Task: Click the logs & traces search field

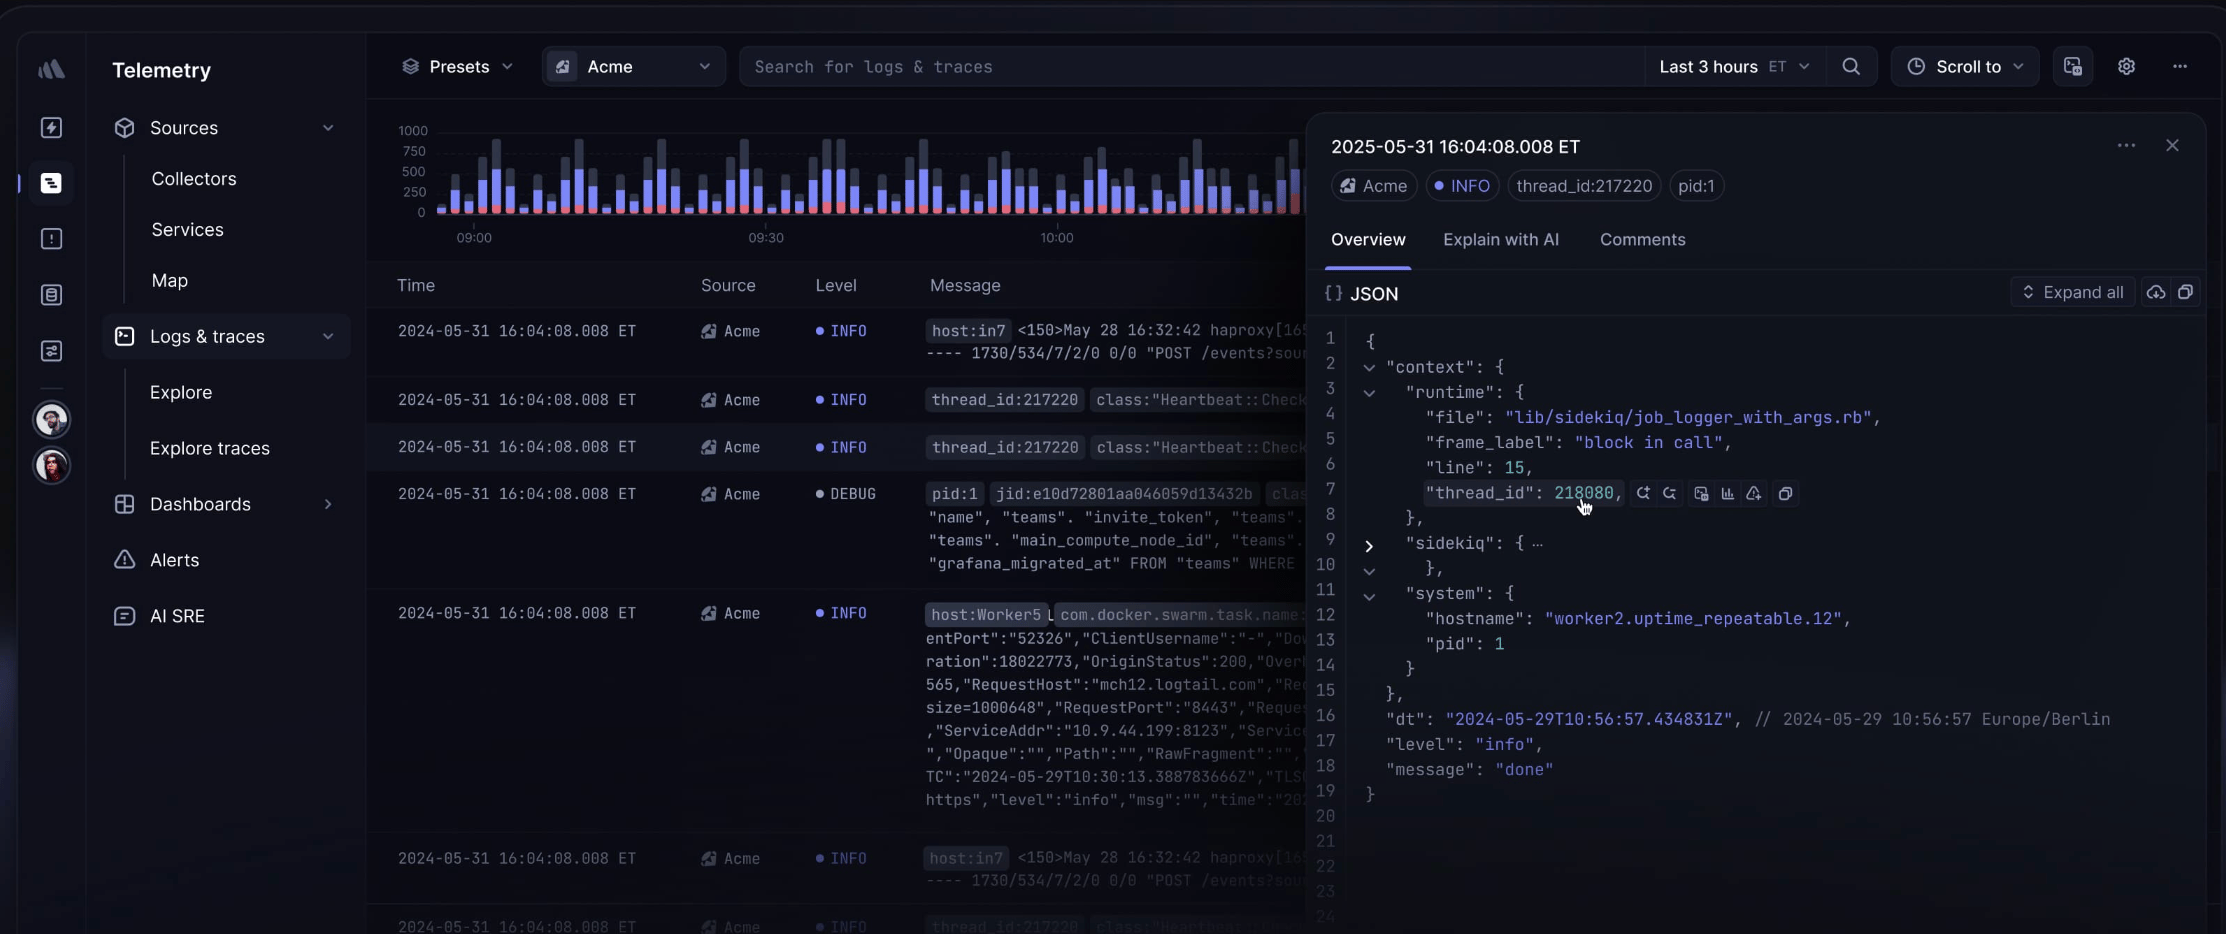Action: 1190,67
